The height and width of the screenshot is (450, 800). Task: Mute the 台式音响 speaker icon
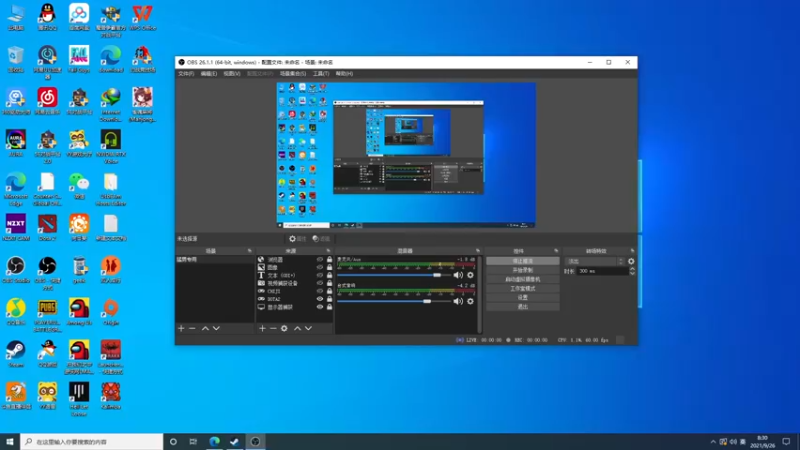[x=458, y=302]
